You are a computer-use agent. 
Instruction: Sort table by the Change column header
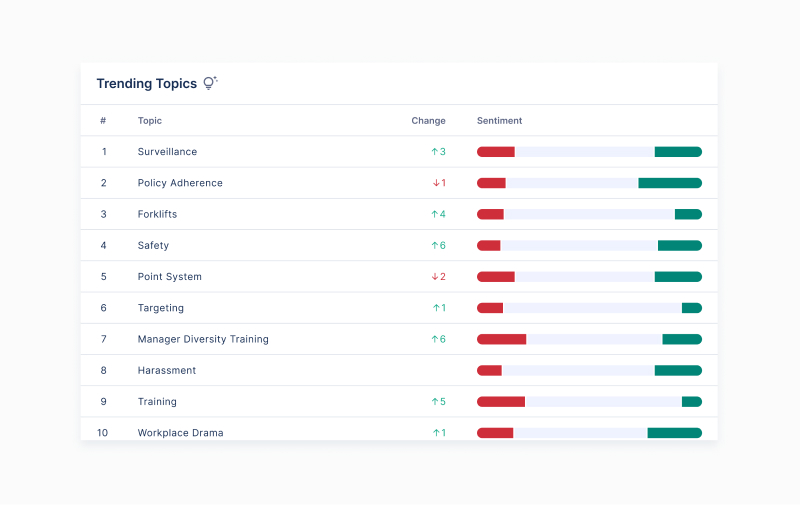tap(428, 121)
